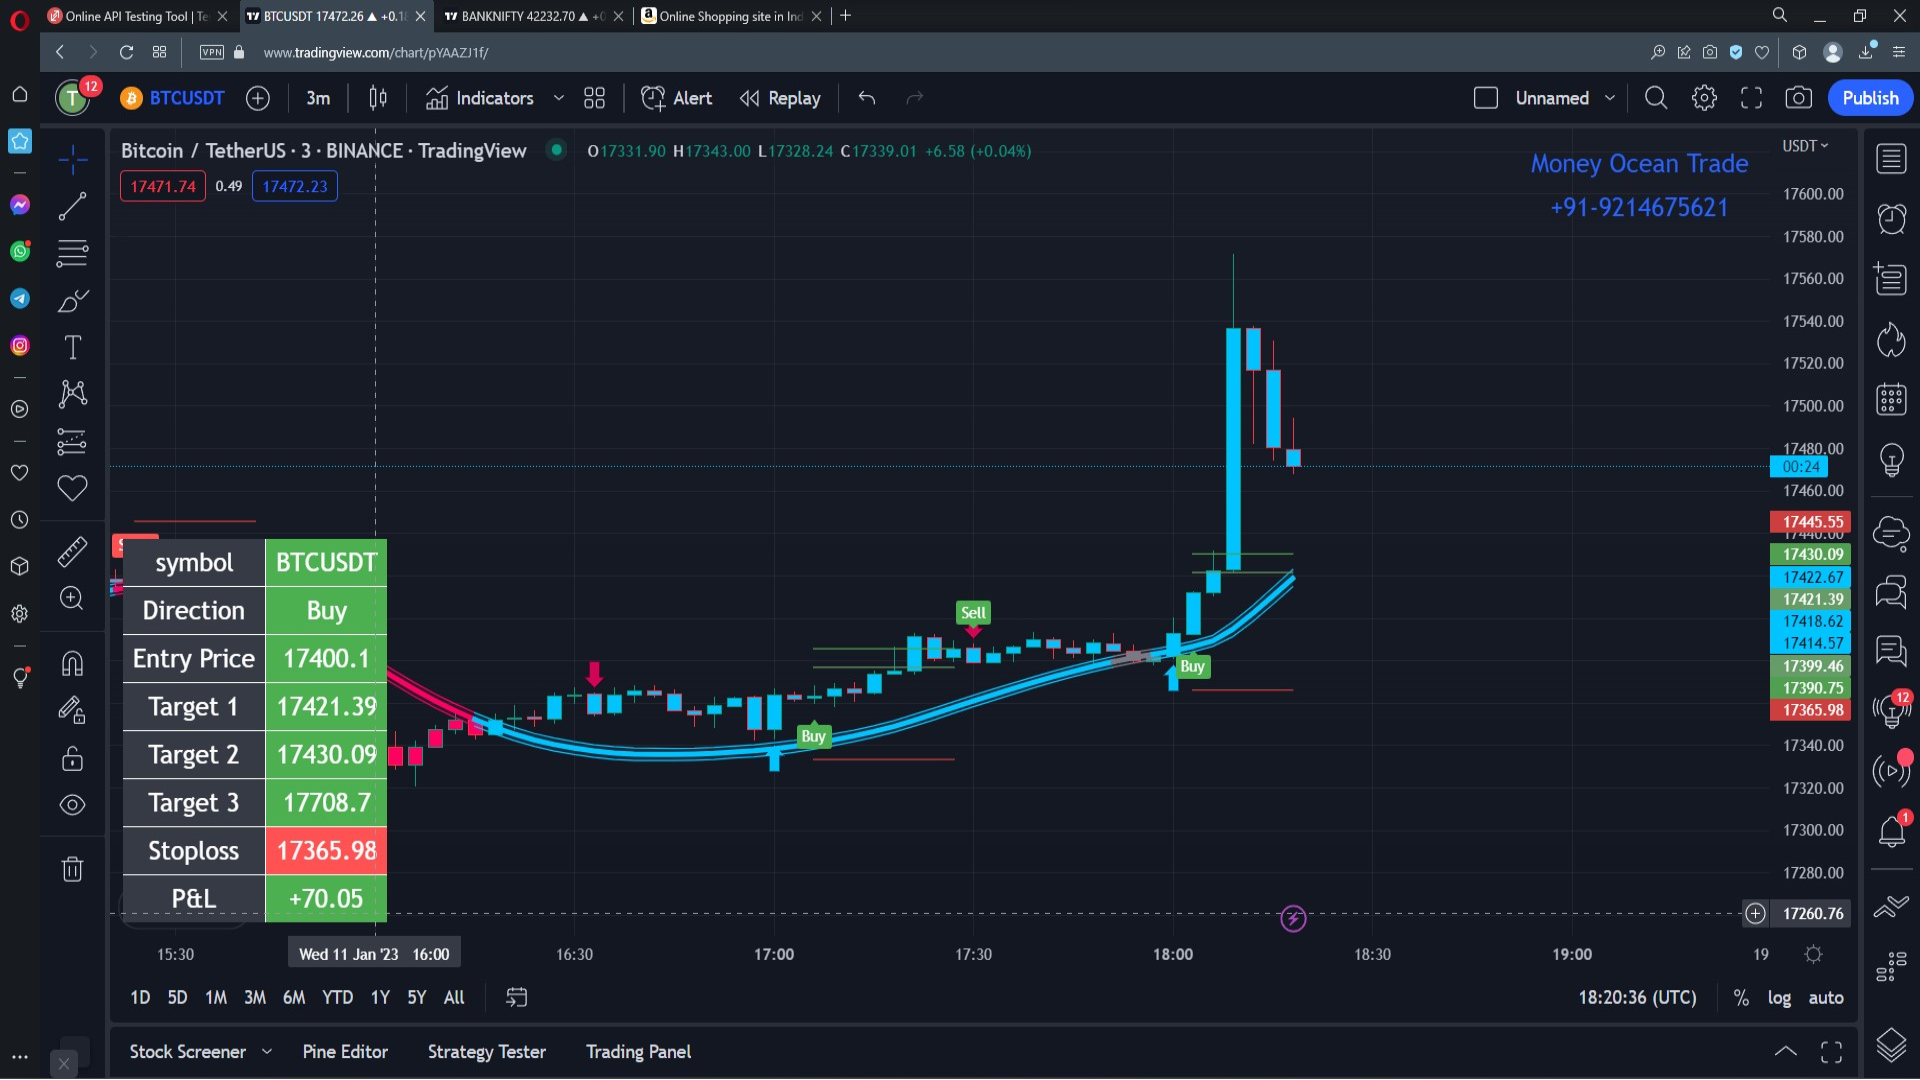Toggle percent price scale
Viewport: 1920px width, 1080px height.
pyautogui.click(x=1741, y=998)
